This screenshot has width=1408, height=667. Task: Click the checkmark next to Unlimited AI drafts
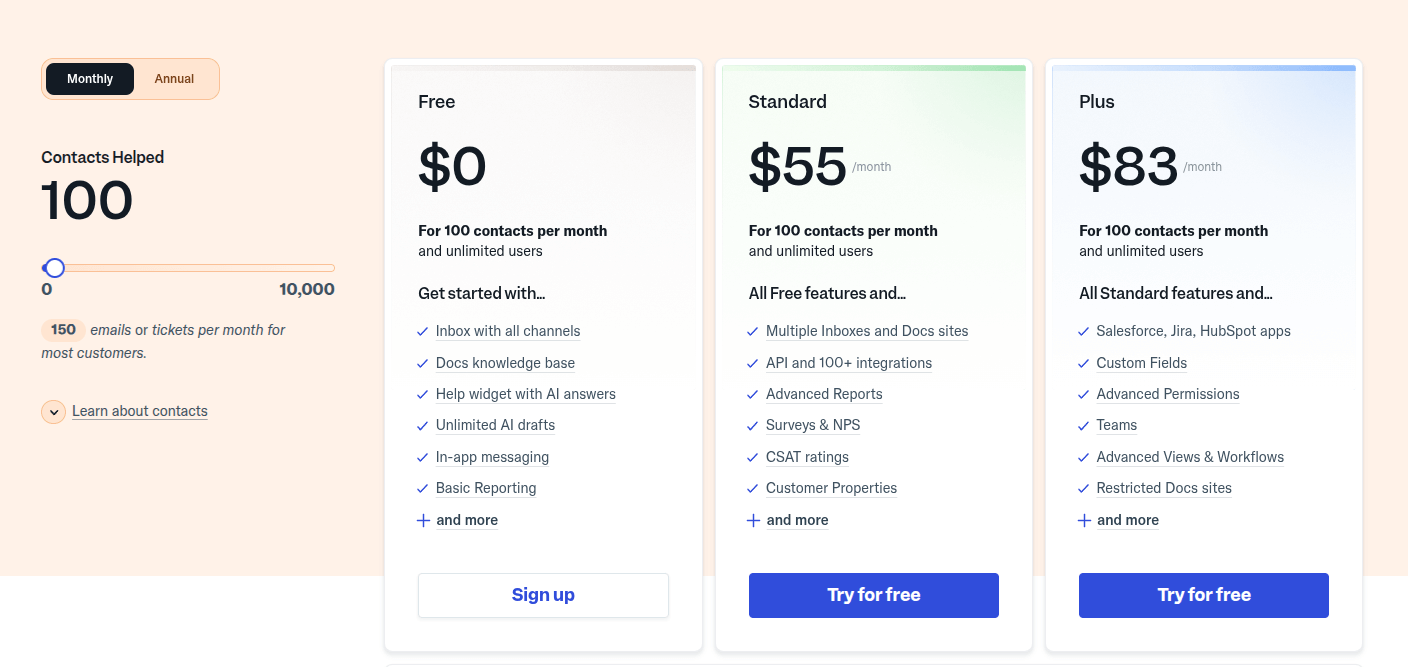pyautogui.click(x=423, y=426)
